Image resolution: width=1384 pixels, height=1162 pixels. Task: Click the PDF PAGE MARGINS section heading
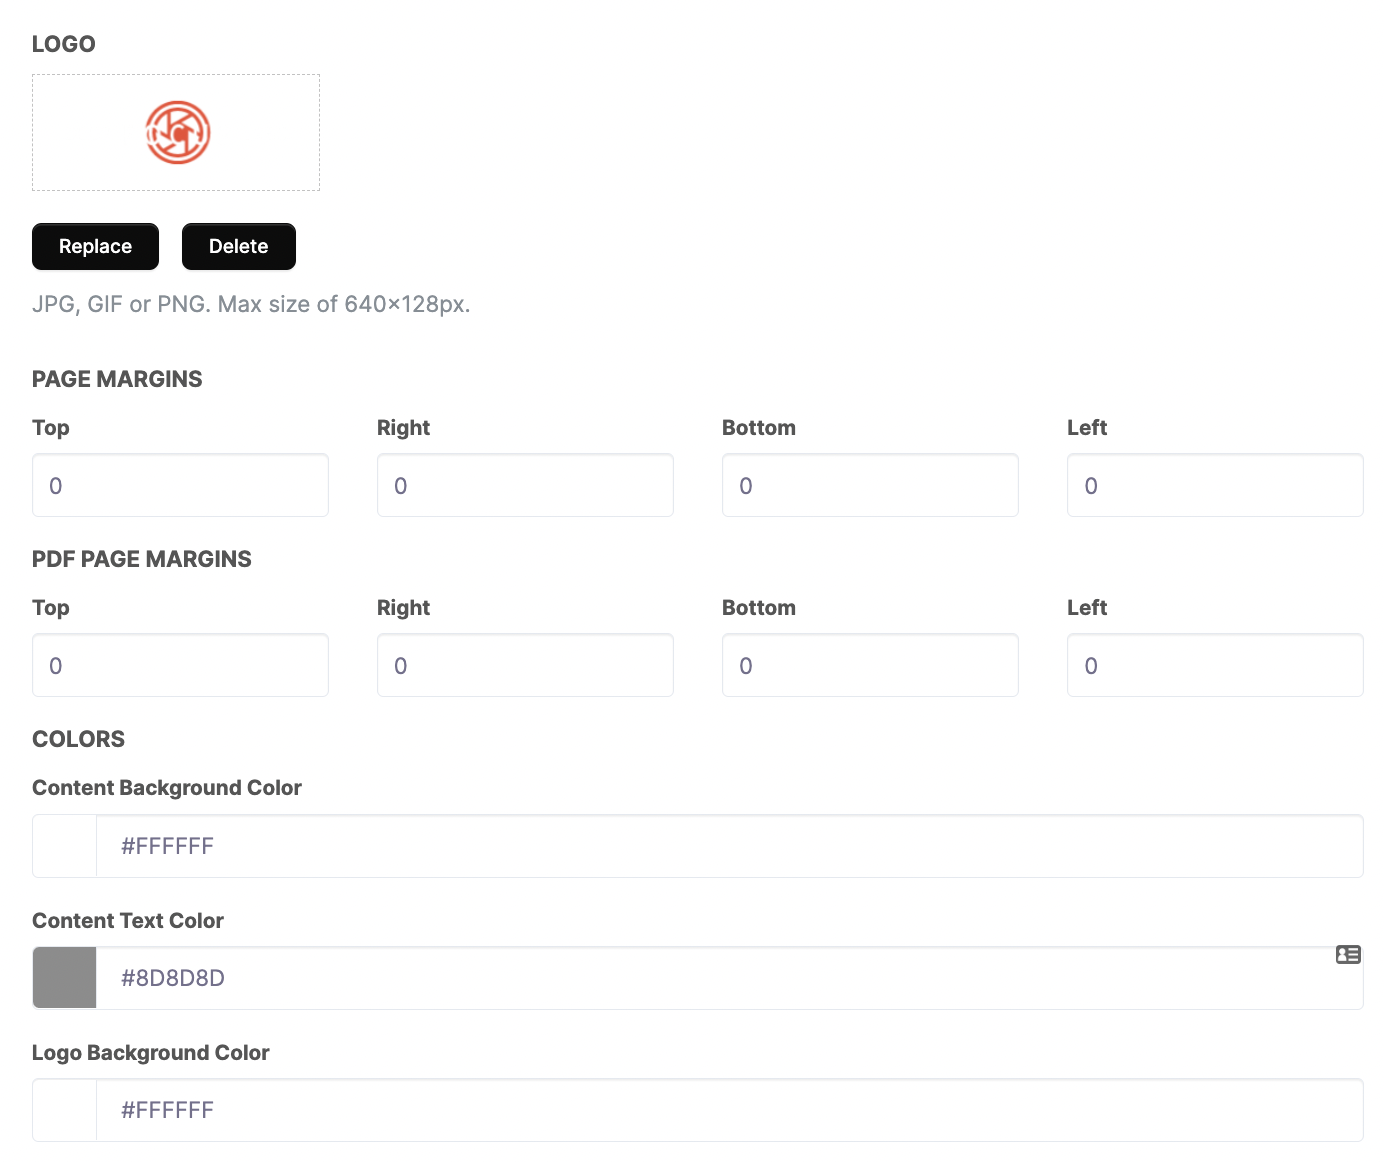(142, 559)
